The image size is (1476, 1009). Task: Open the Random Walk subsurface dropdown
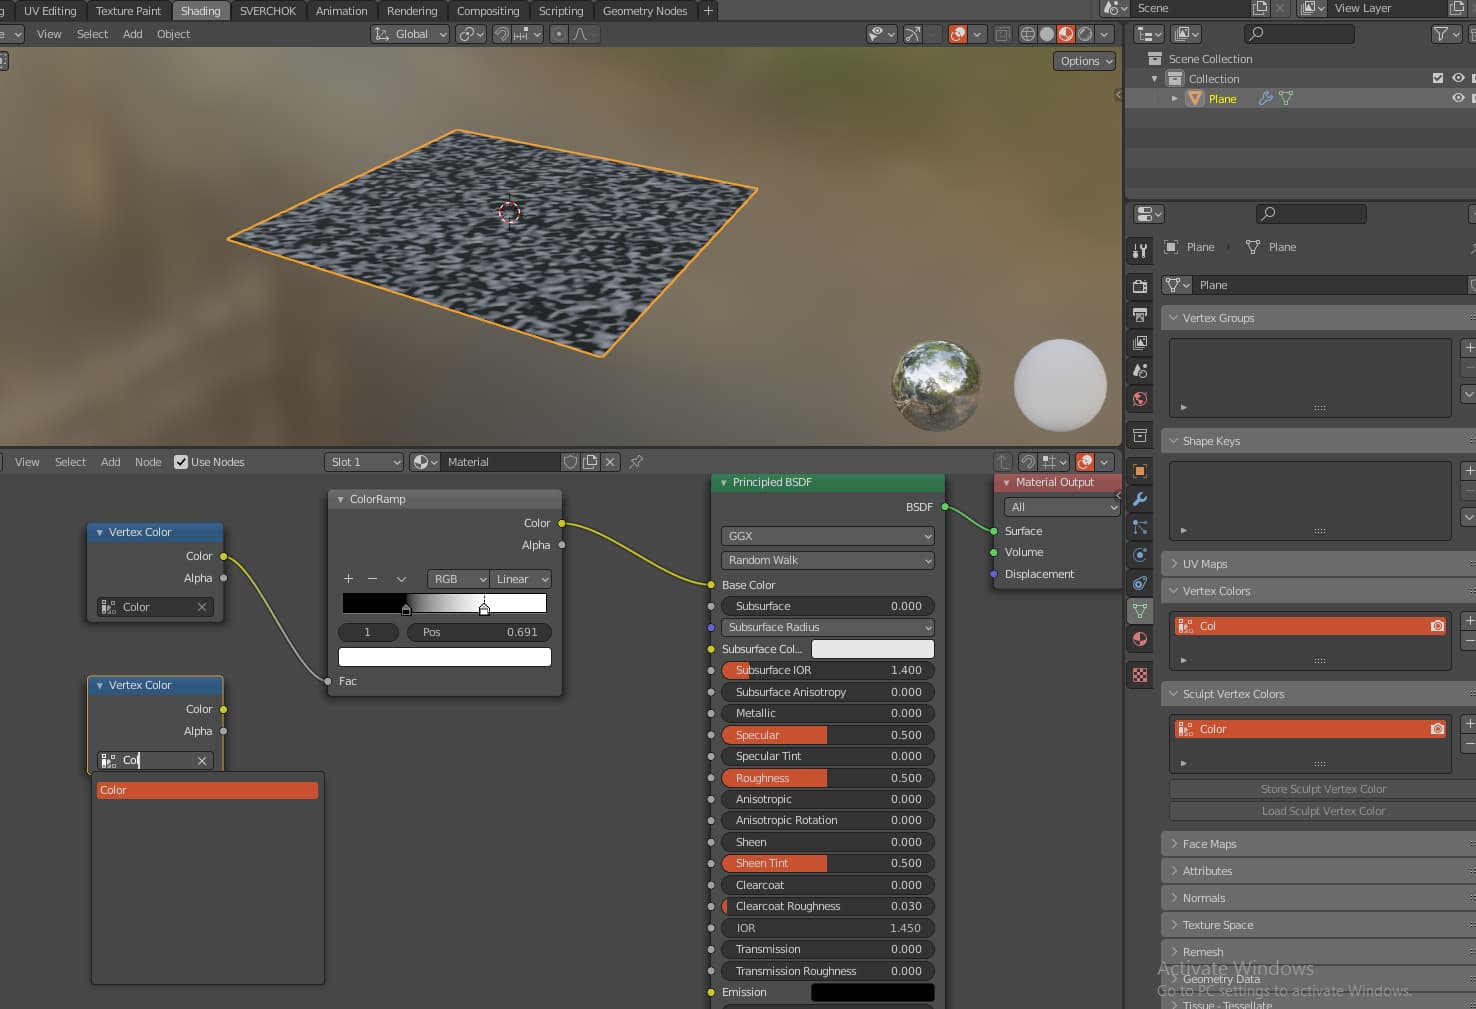tap(827, 560)
